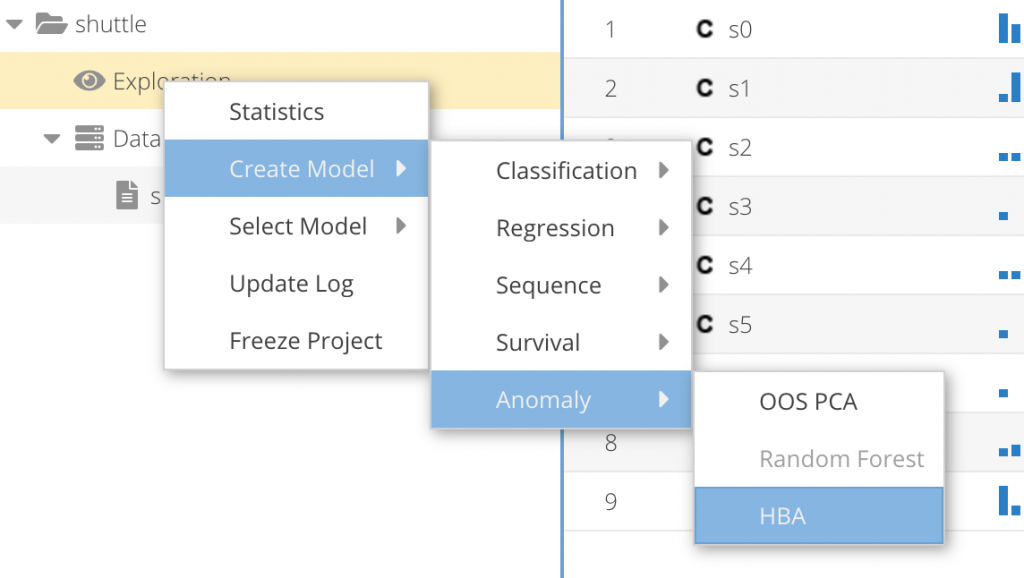
Task: Click the document icon on the dataset file
Action: pos(128,196)
